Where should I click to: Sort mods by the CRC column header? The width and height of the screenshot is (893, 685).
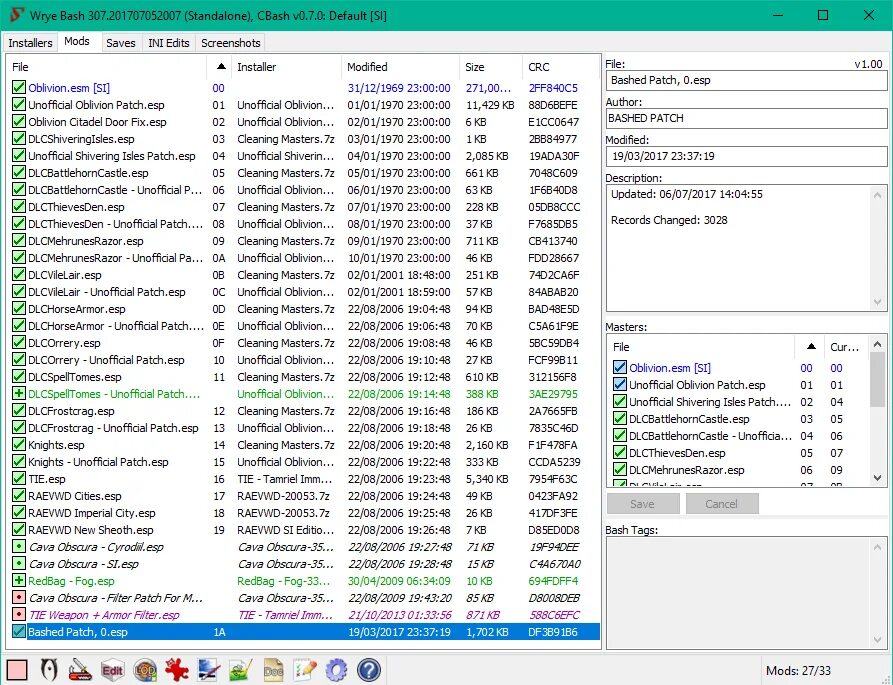(x=560, y=67)
